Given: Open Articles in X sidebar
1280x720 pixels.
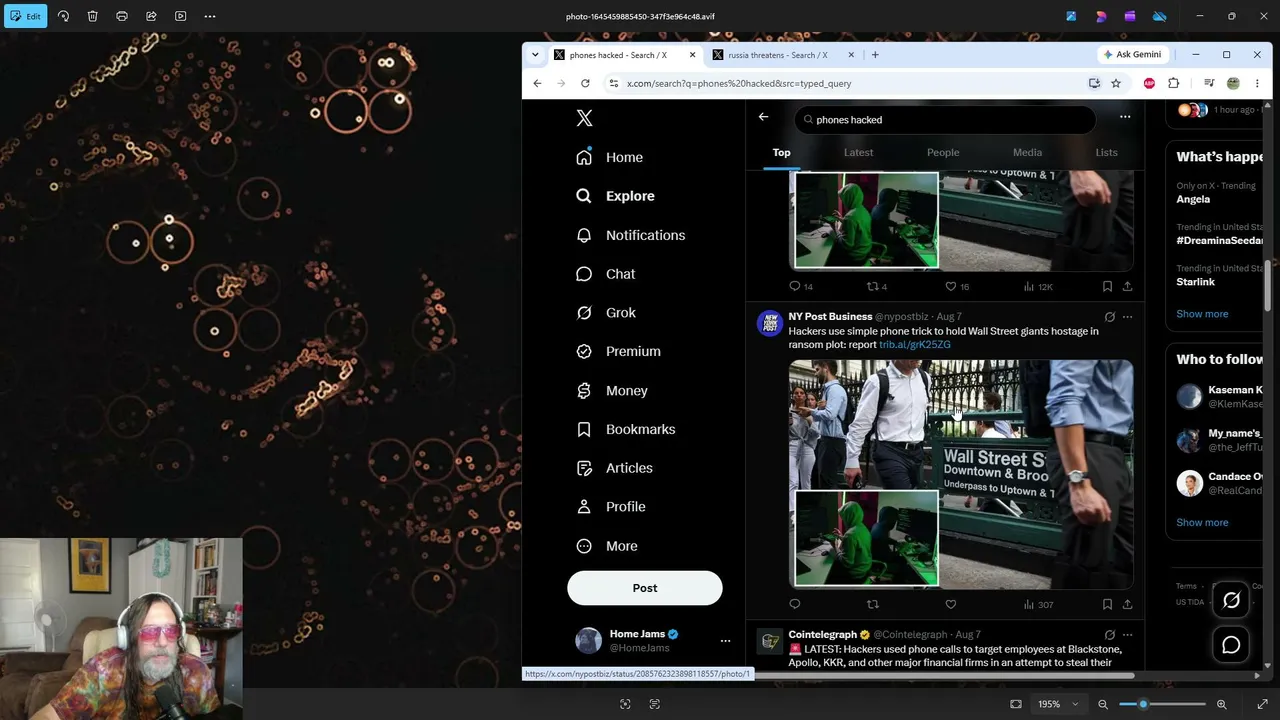Looking at the screenshot, I should (x=615, y=468).
